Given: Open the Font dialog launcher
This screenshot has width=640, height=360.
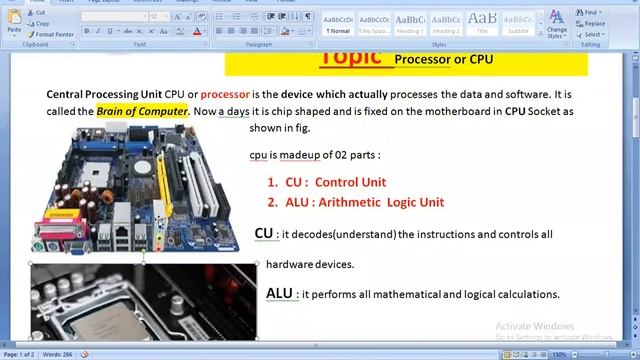Looking at the screenshot, I should coord(205,44).
